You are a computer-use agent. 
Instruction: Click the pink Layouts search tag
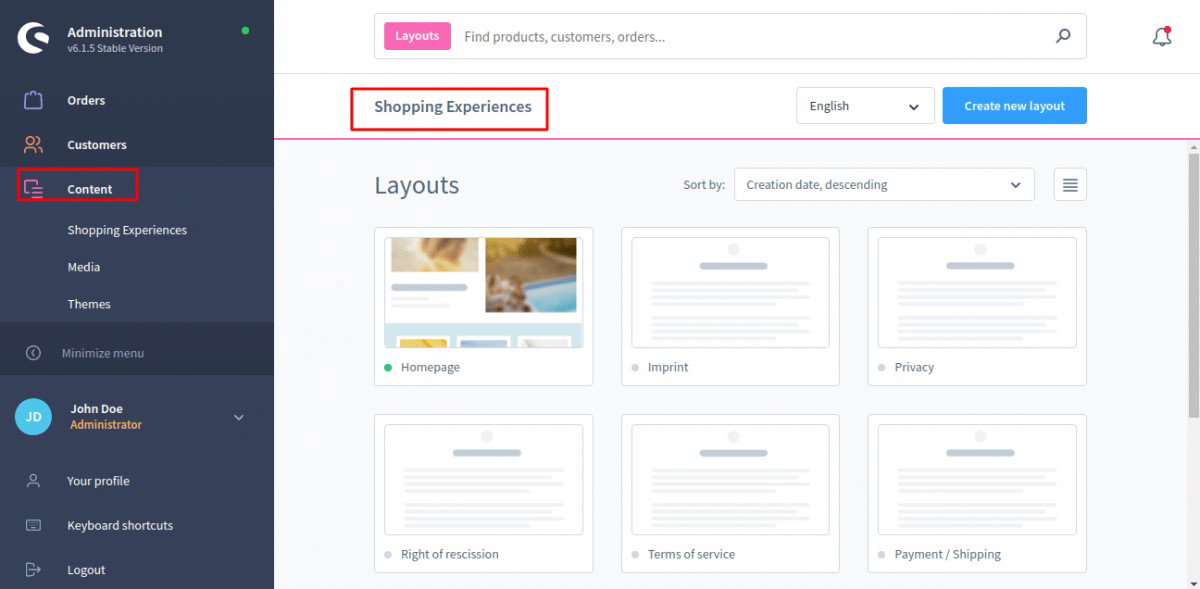[x=417, y=36]
